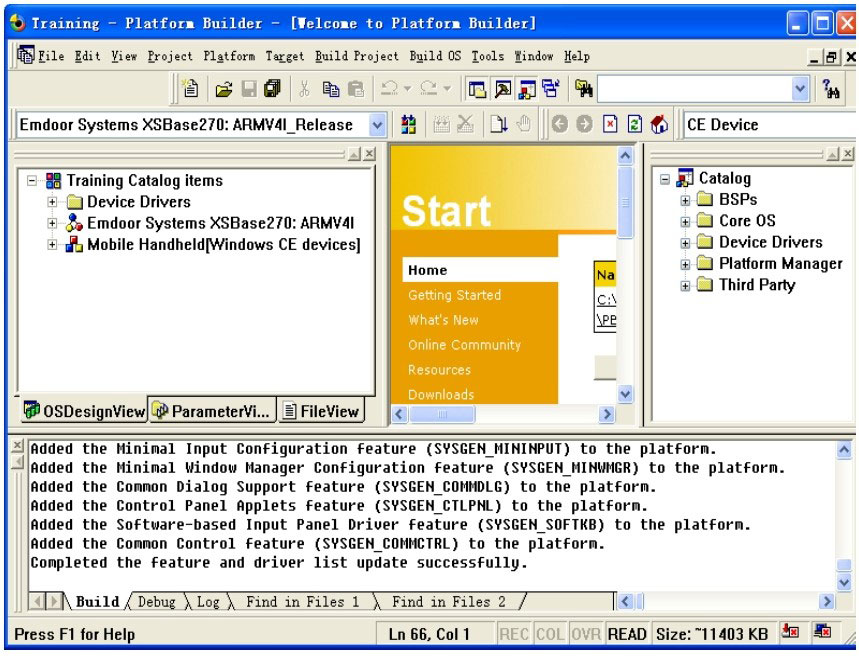
Task: Open the Getting Started link
Action: [454, 295]
